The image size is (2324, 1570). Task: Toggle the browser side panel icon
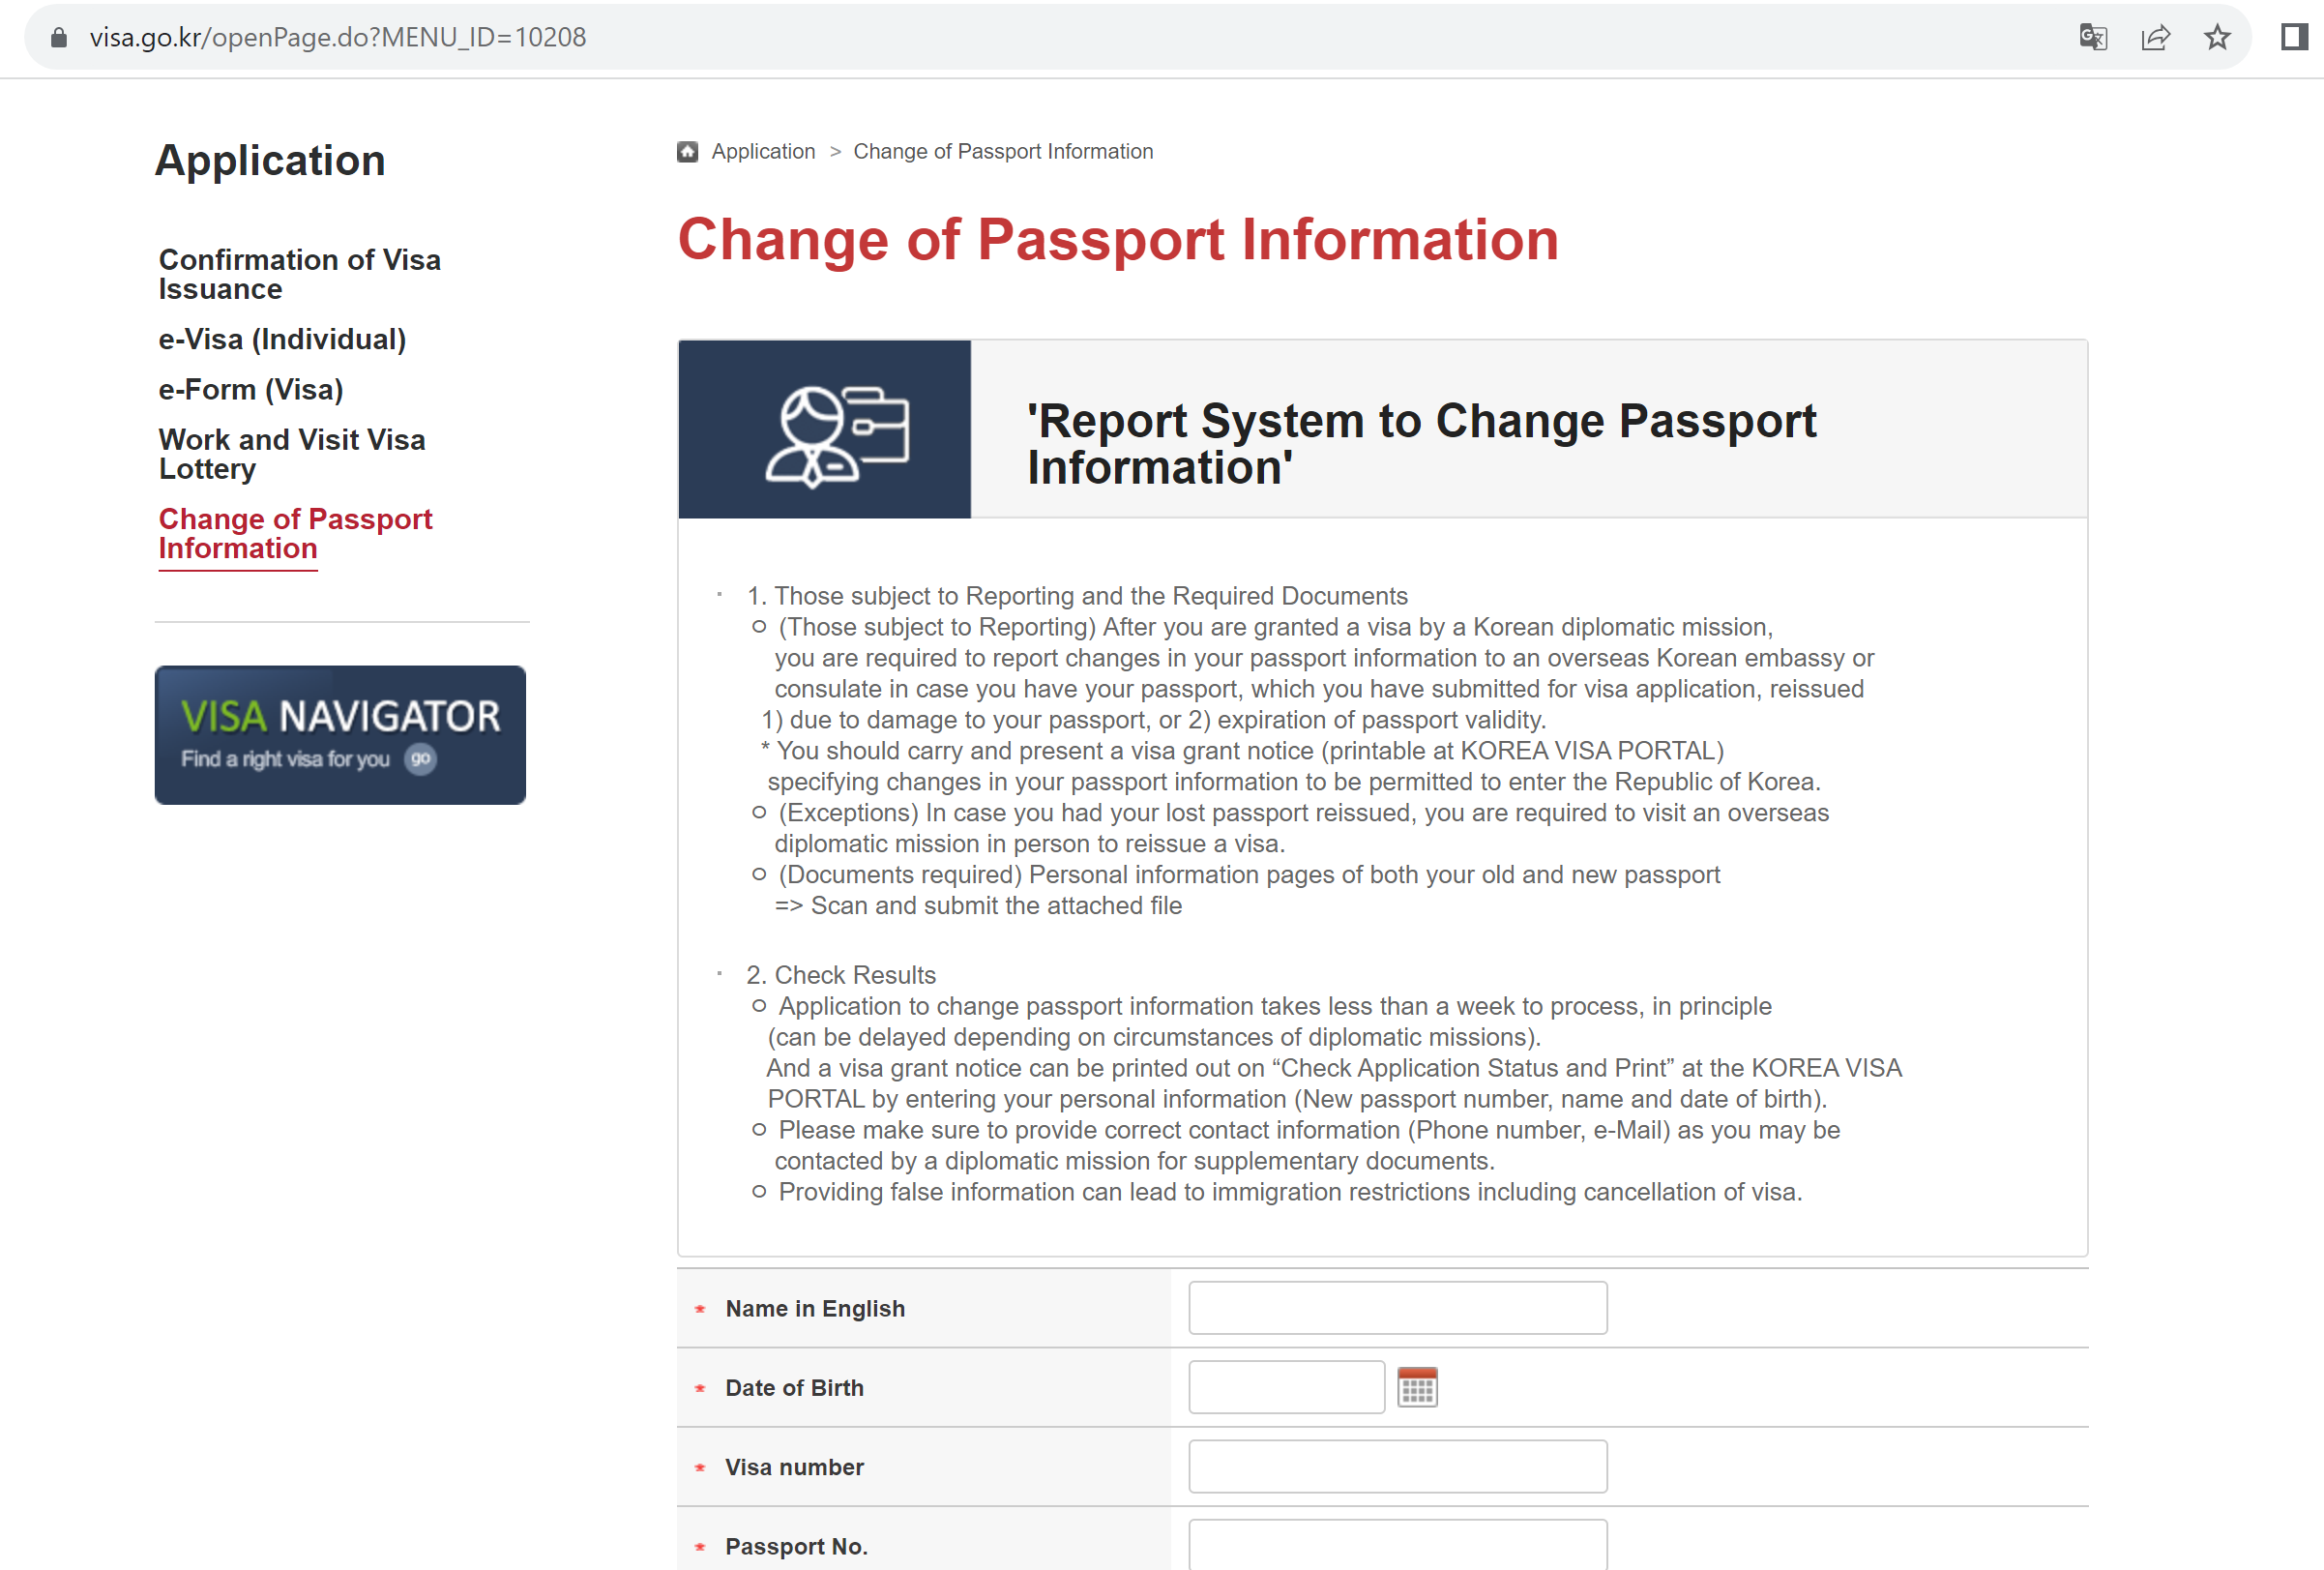(2293, 37)
